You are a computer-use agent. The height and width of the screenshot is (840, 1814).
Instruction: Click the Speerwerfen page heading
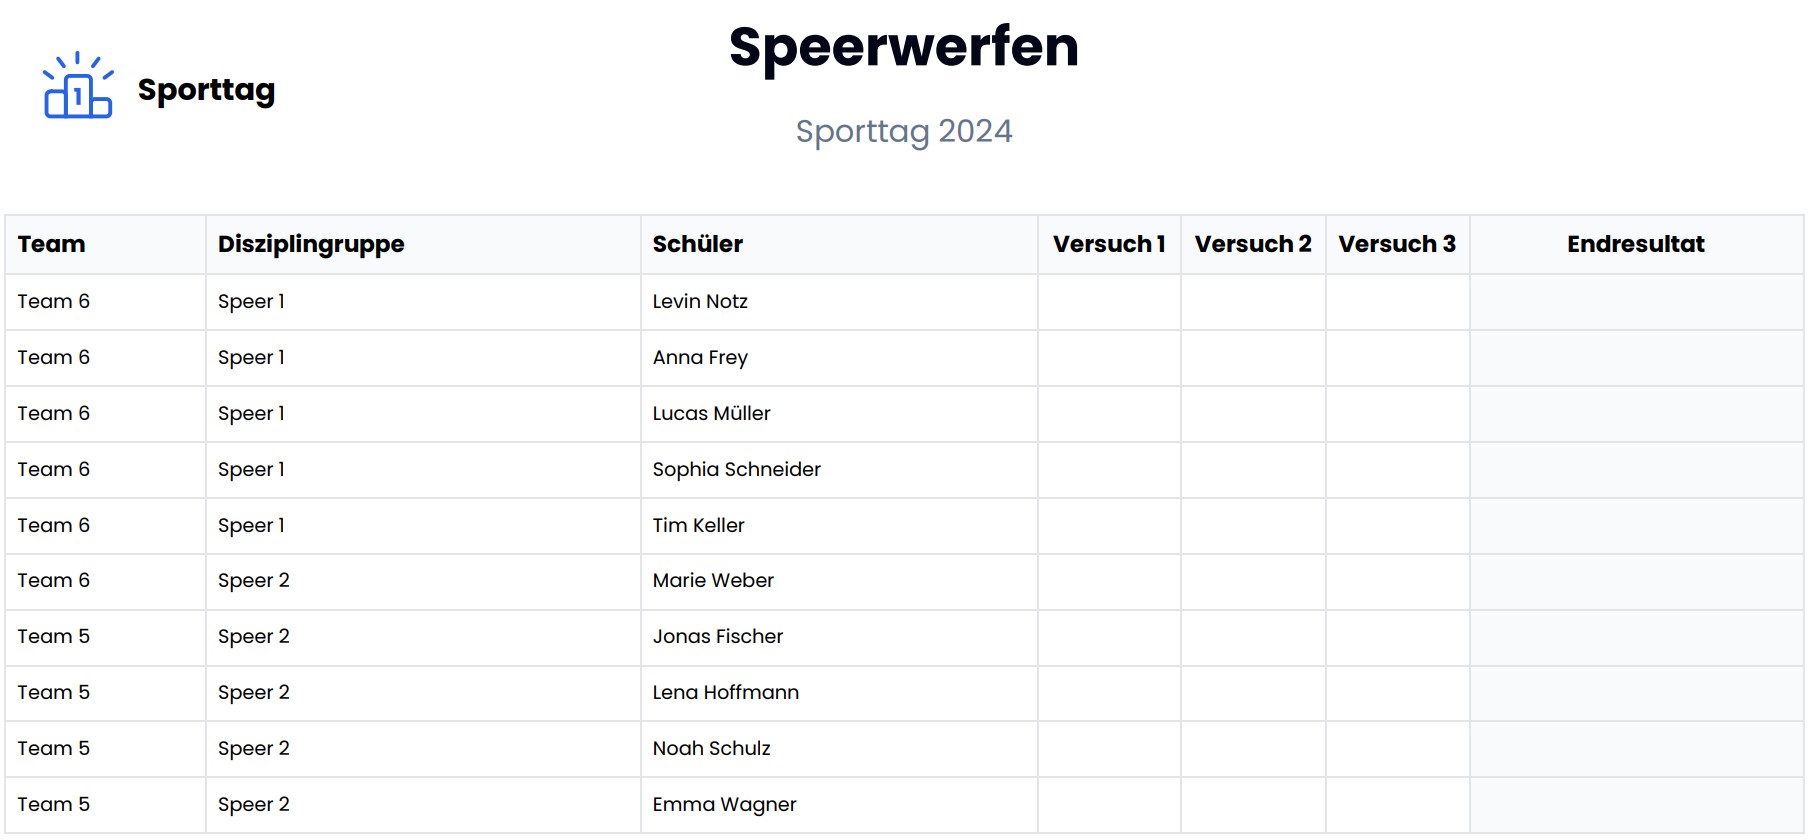click(904, 47)
